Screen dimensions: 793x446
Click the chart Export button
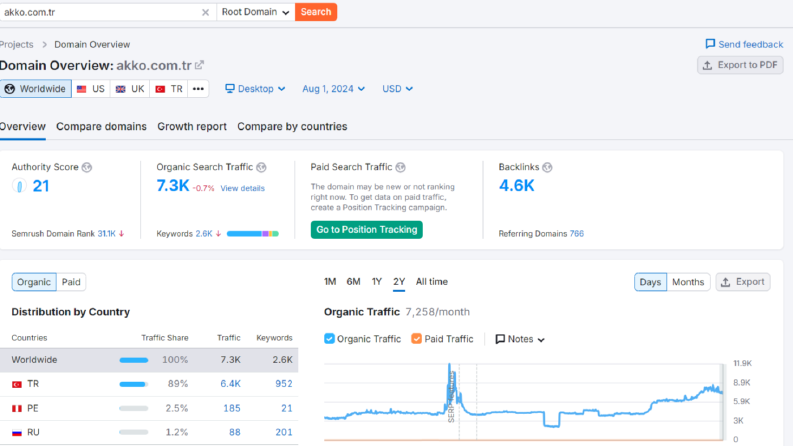point(743,282)
